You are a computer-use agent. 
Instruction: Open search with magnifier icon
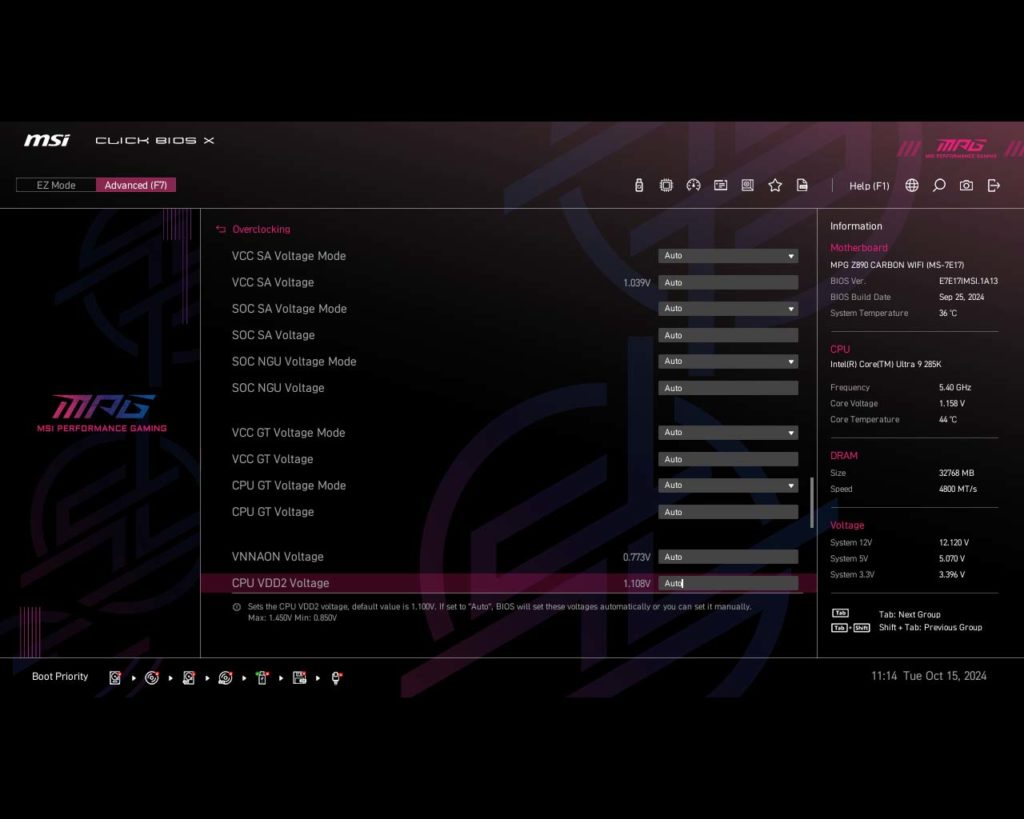click(x=939, y=185)
